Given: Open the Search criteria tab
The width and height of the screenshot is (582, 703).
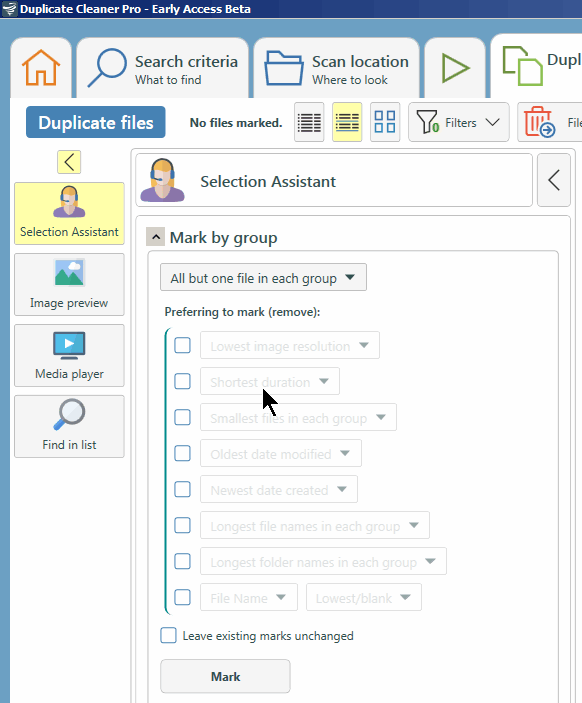Looking at the screenshot, I should (x=162, y=68).
